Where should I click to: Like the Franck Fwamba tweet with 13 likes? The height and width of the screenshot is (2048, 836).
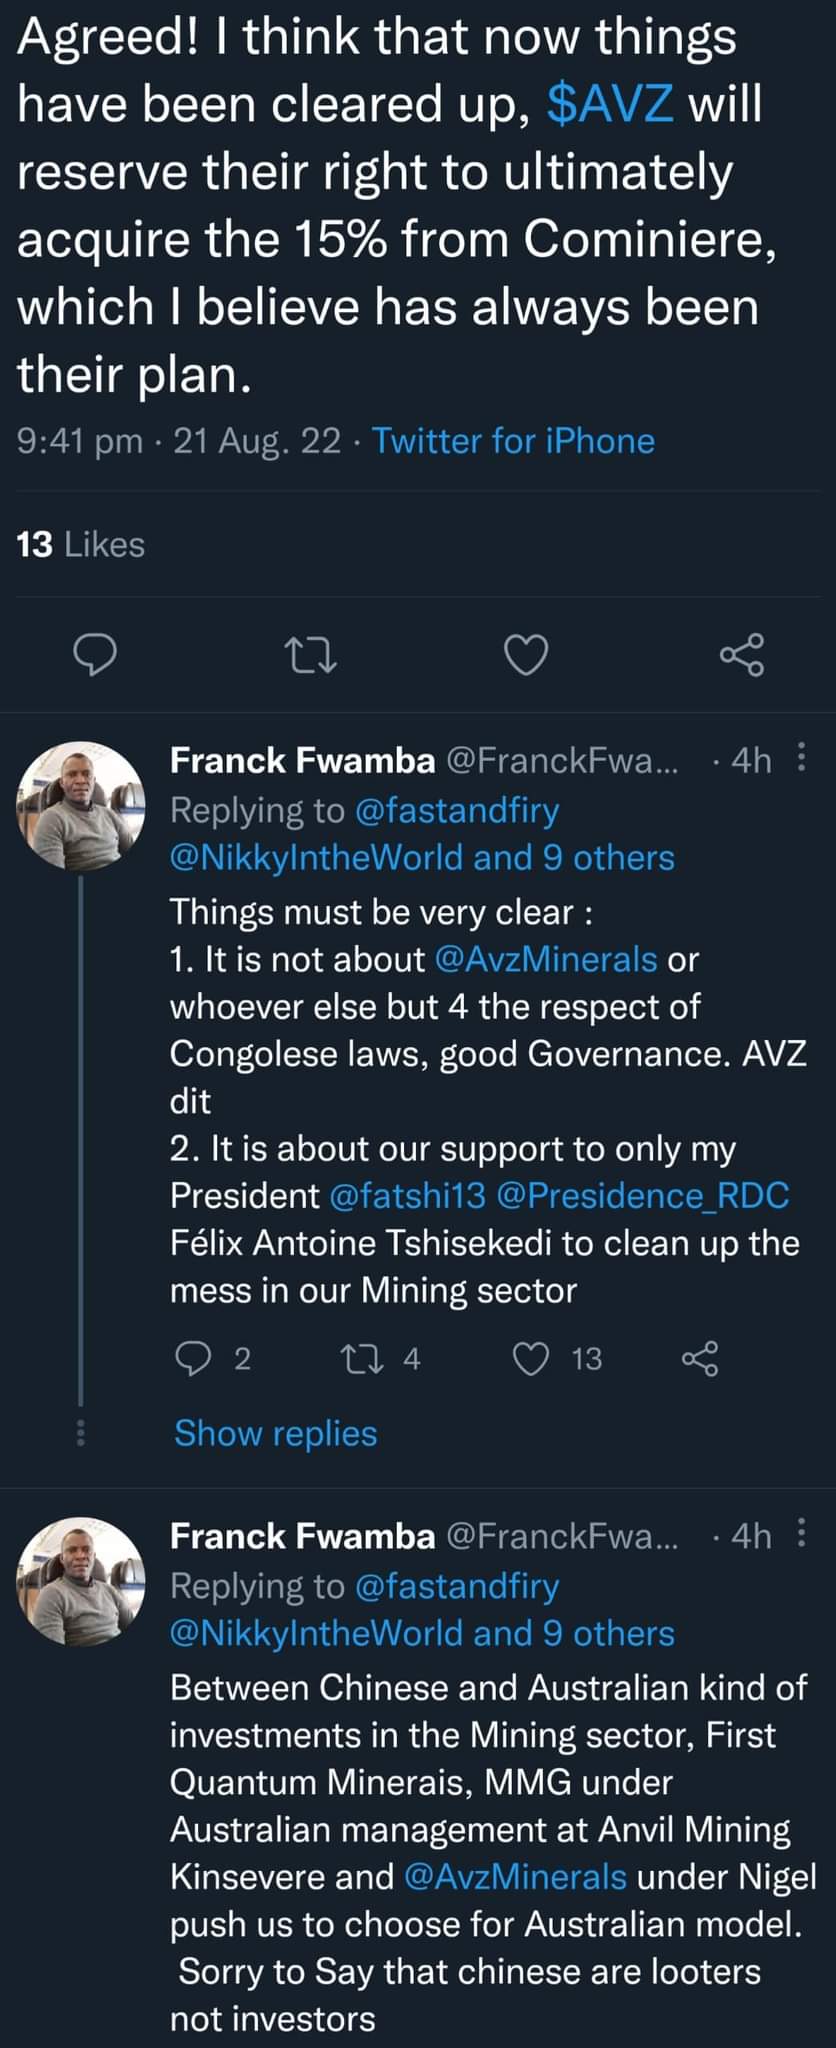(x=532, y=1358)
